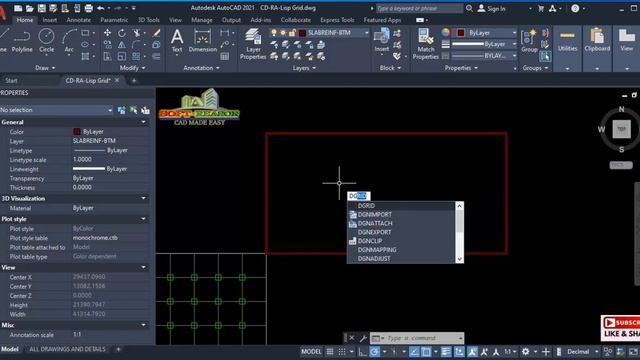Click the Text annotation tool

pyautogui.click(x=177, y=41)
